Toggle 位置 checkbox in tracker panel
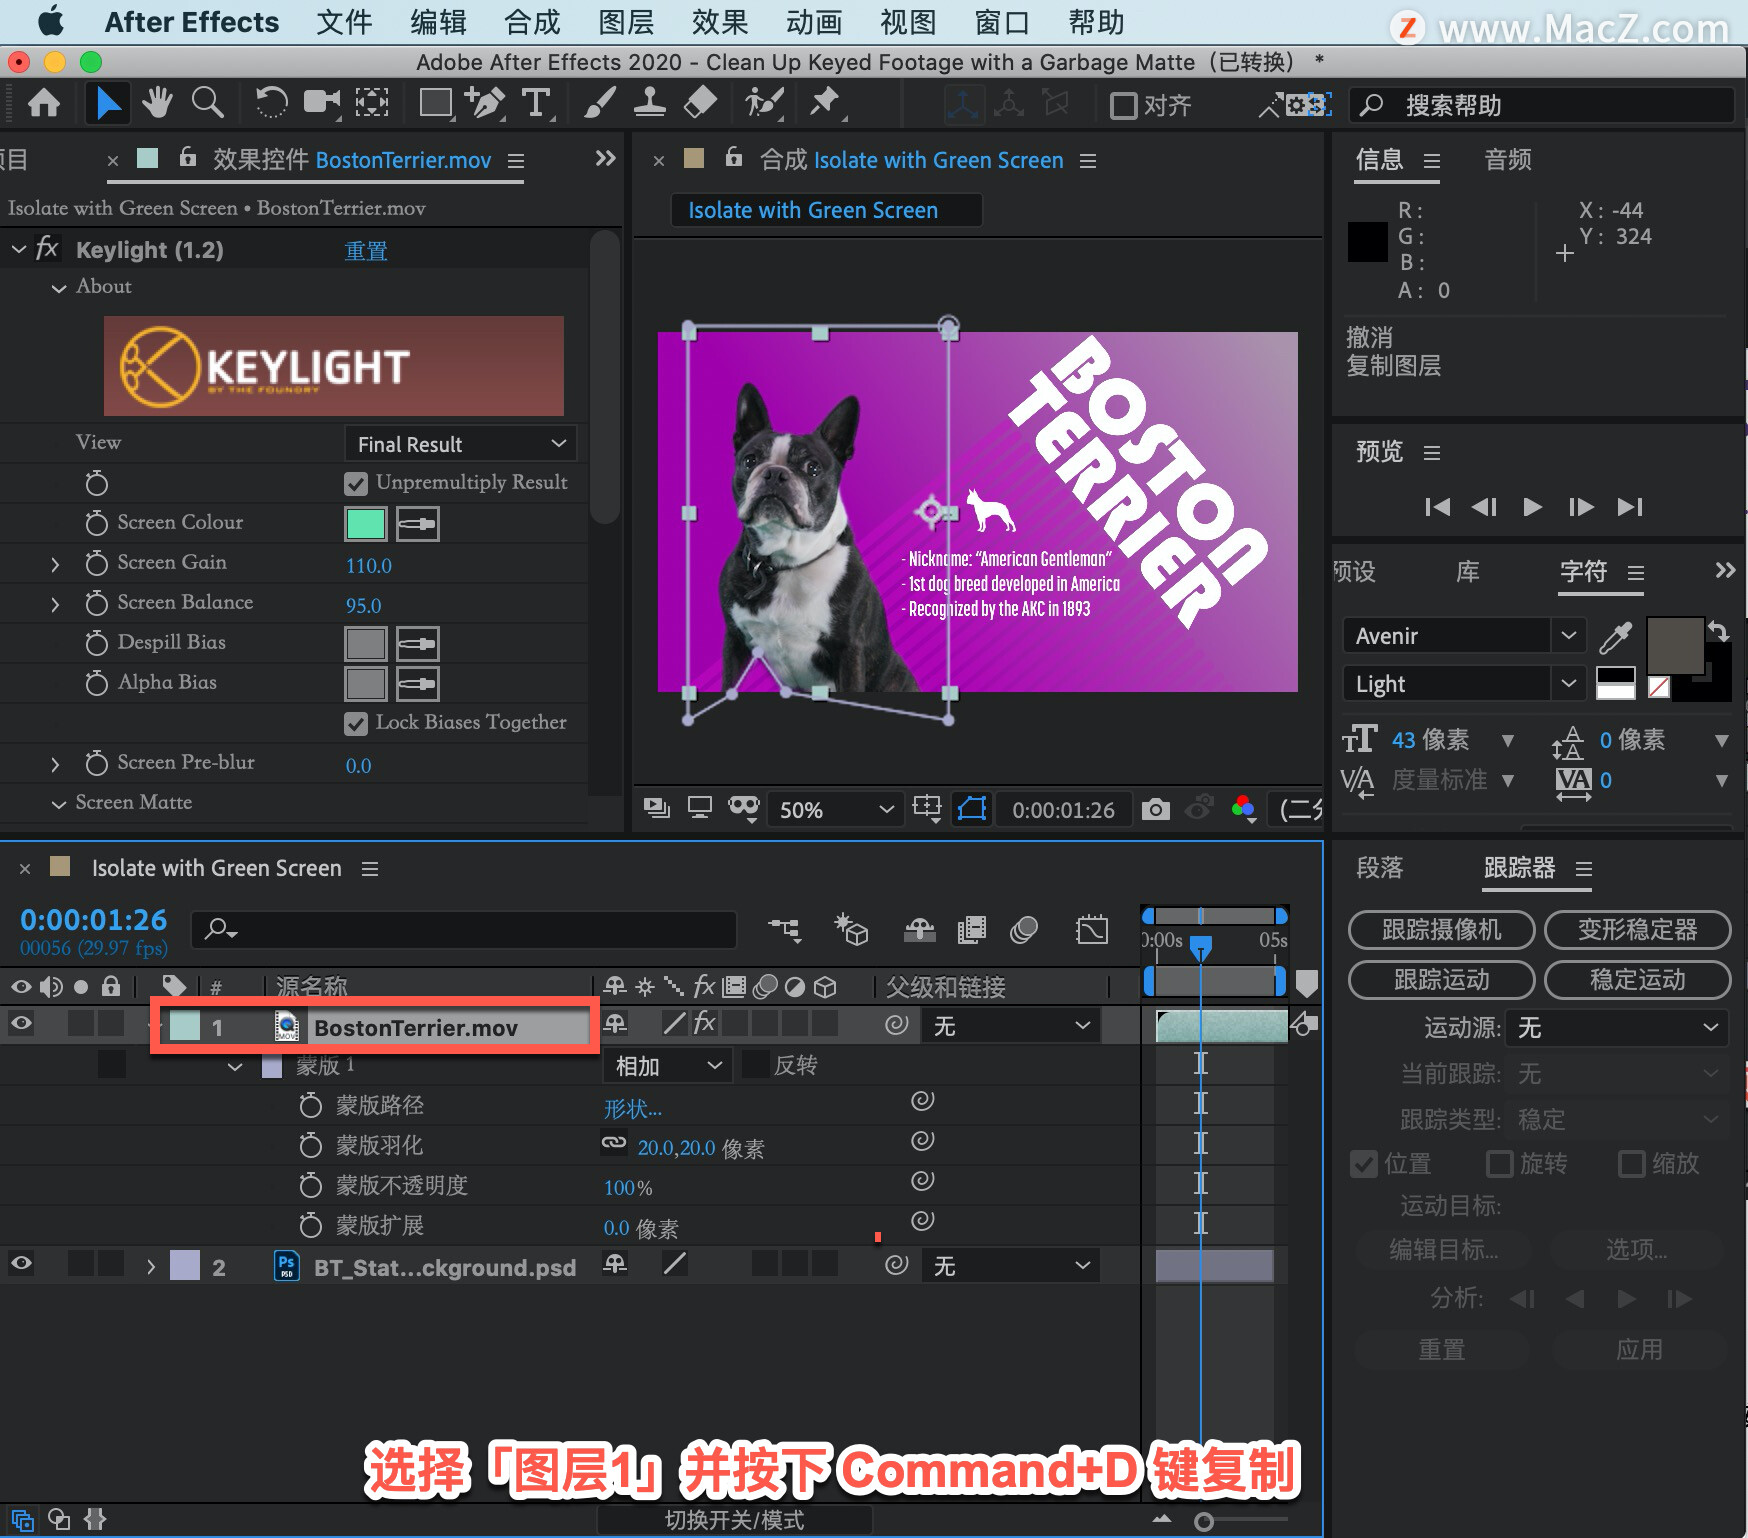The width and height of the screenshot is (1748, 1538). pyautogui.click(x=1363, y=1164)
